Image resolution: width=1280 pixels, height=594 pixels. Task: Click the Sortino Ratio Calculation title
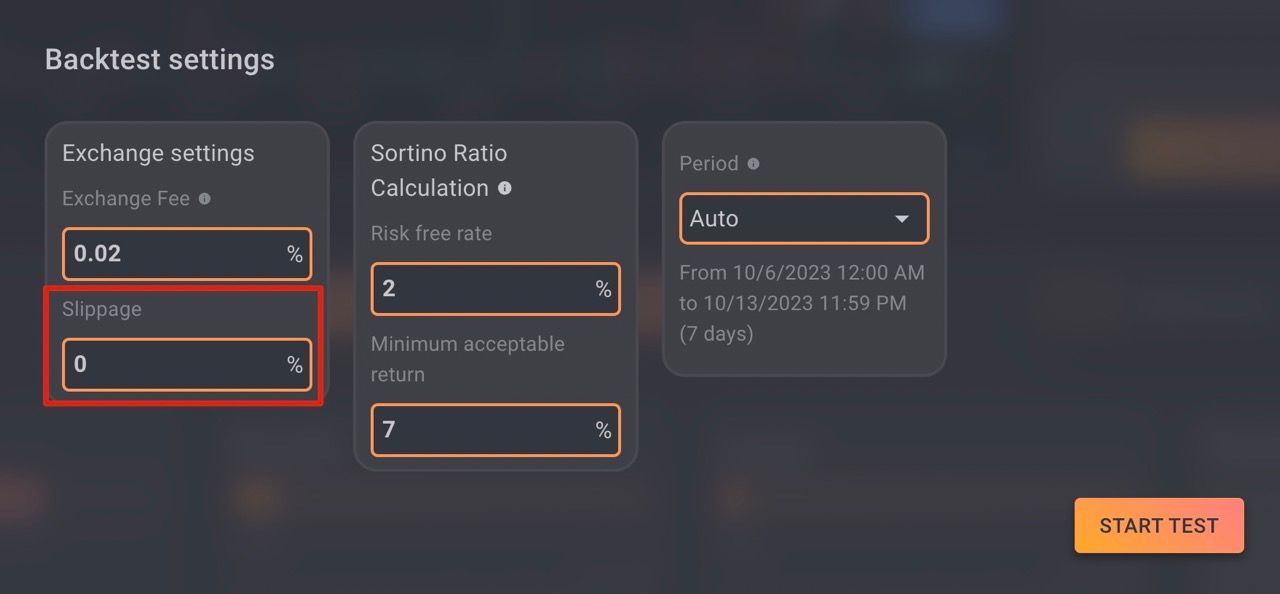click(x=439, y=170)
